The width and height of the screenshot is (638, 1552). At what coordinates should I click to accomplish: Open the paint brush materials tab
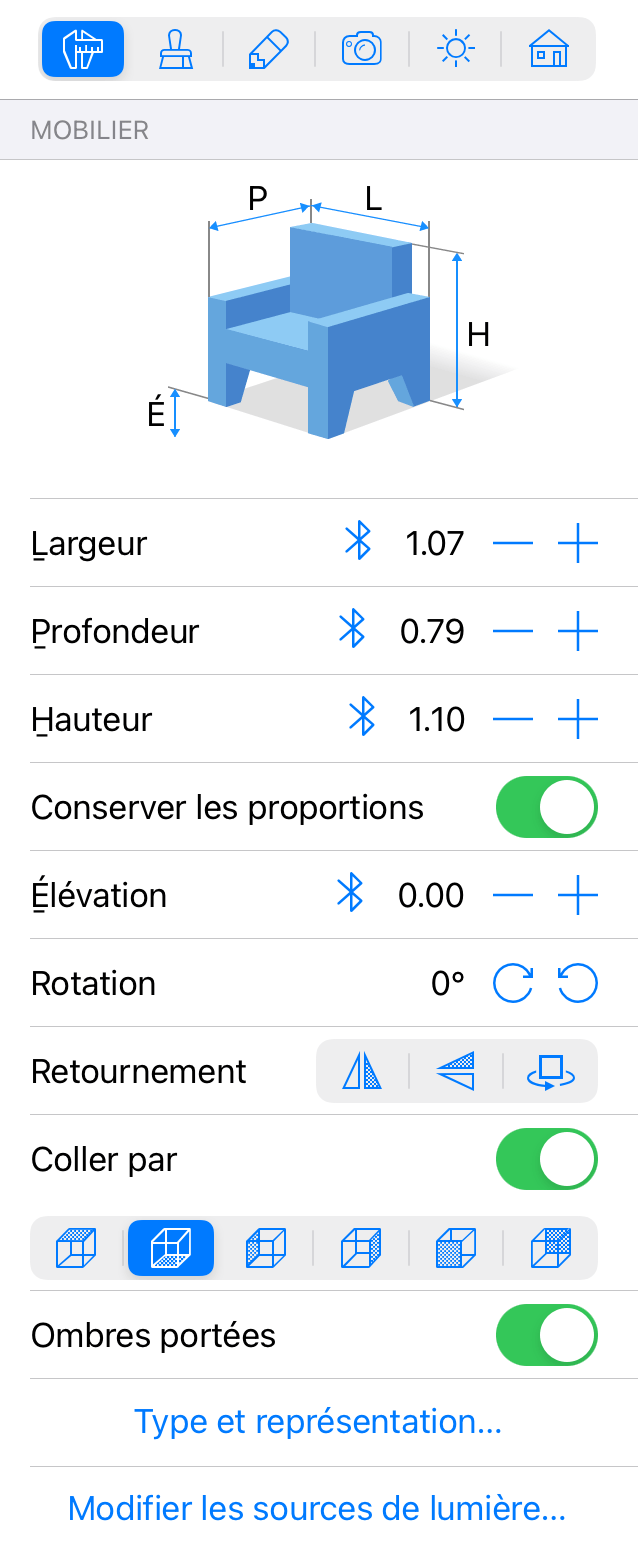pos(176,48)
